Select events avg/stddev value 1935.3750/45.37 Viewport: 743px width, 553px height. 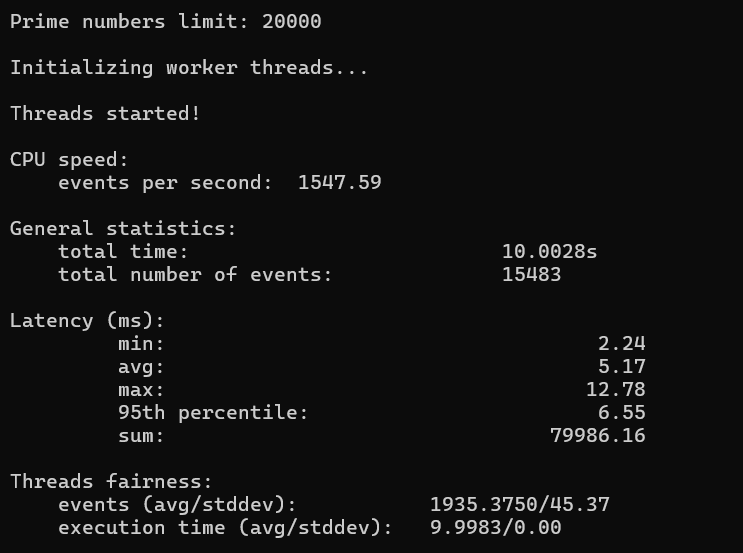pos(520,505)
